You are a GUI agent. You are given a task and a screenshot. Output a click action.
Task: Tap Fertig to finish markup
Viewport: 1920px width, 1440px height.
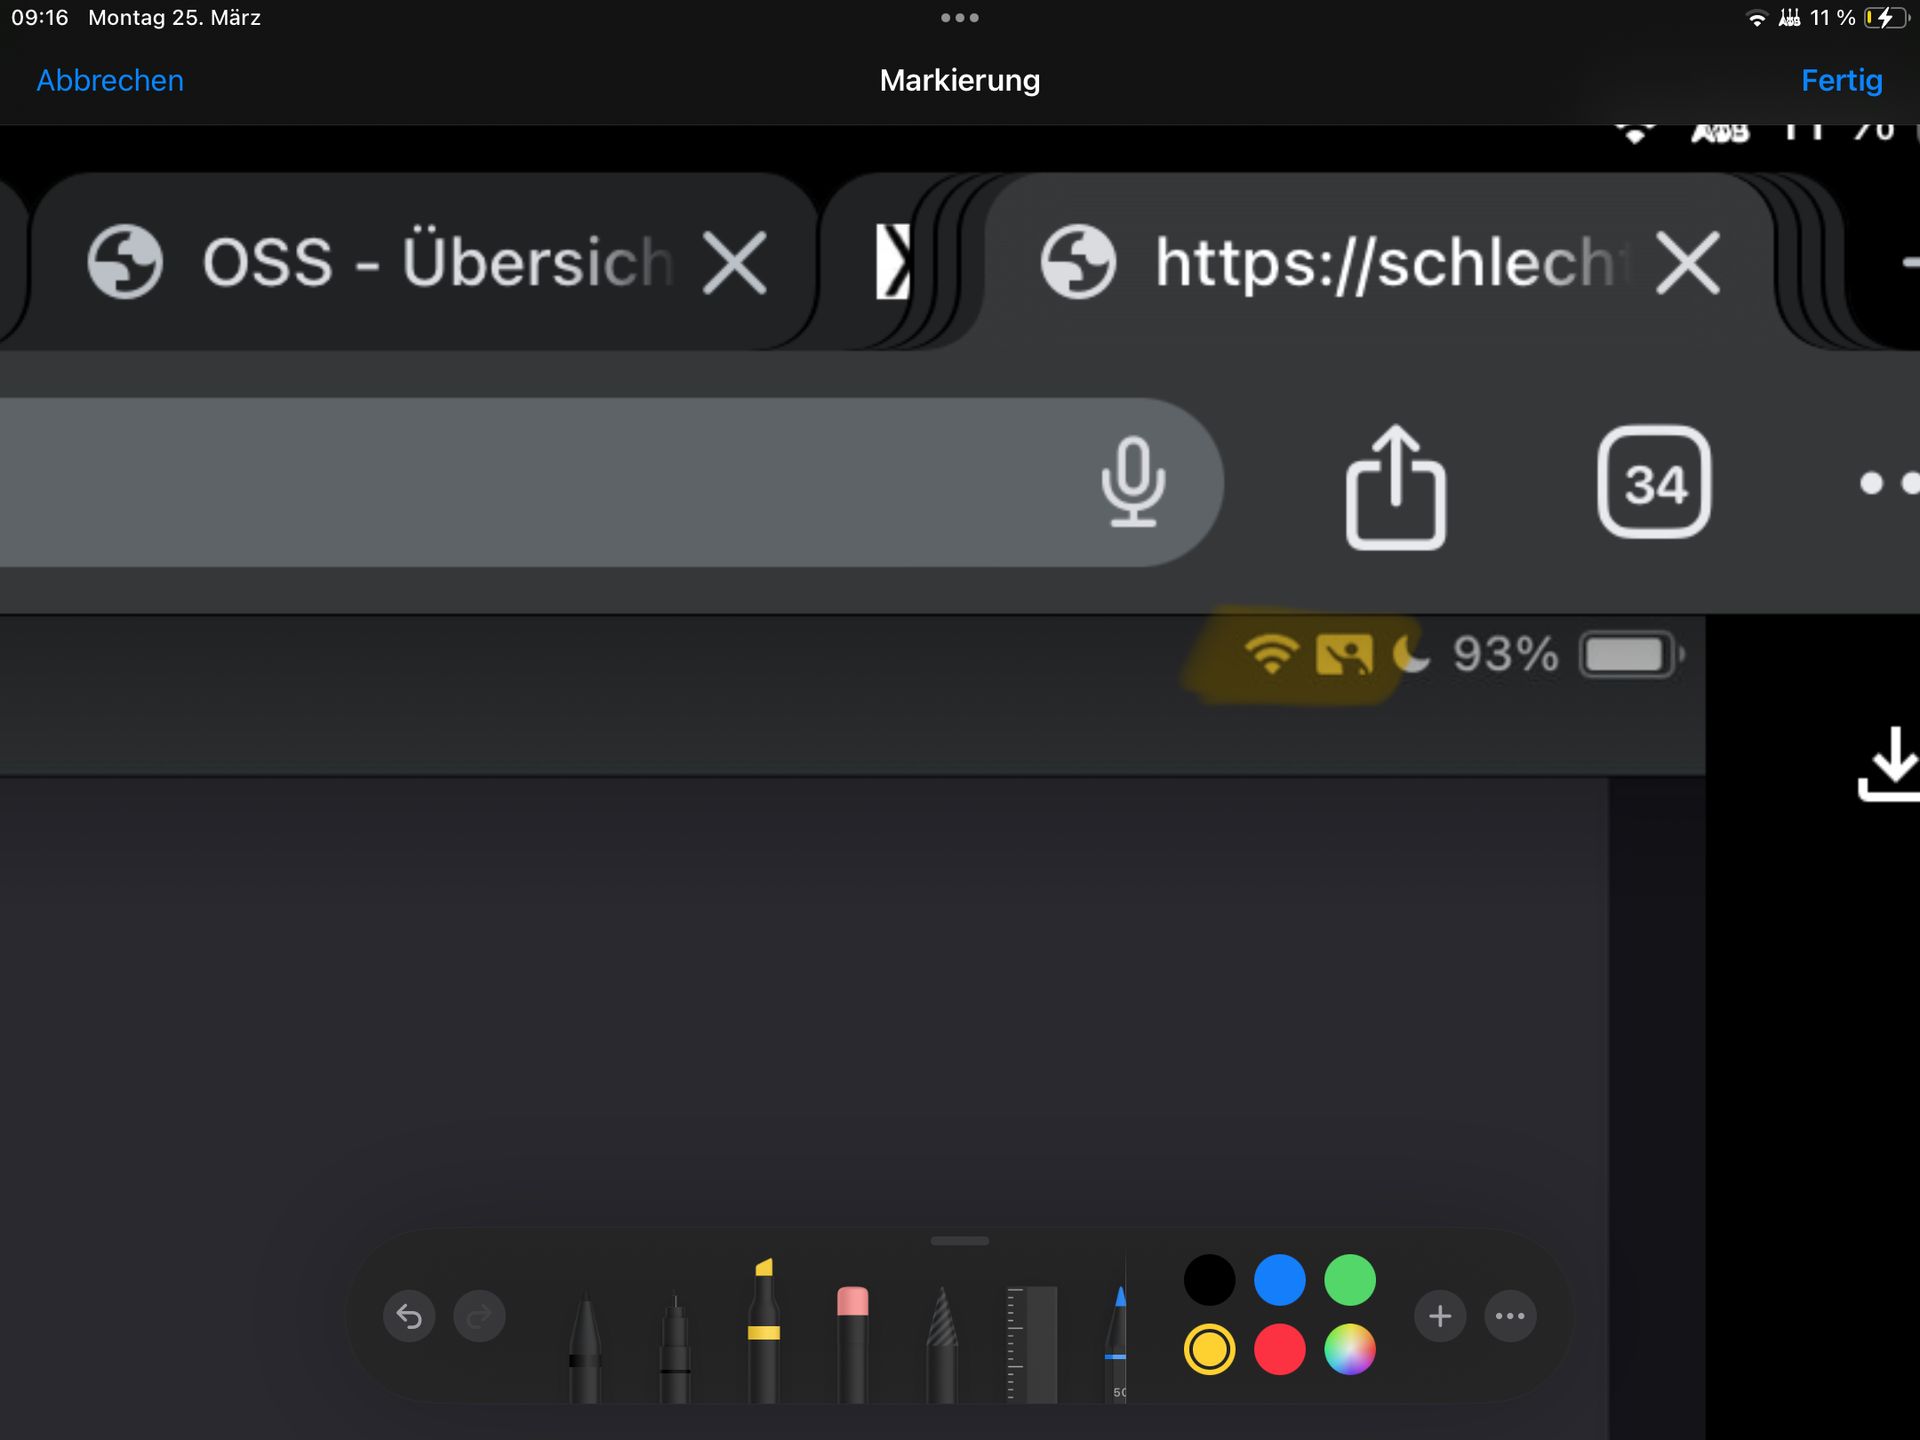tap(1841, 80)
